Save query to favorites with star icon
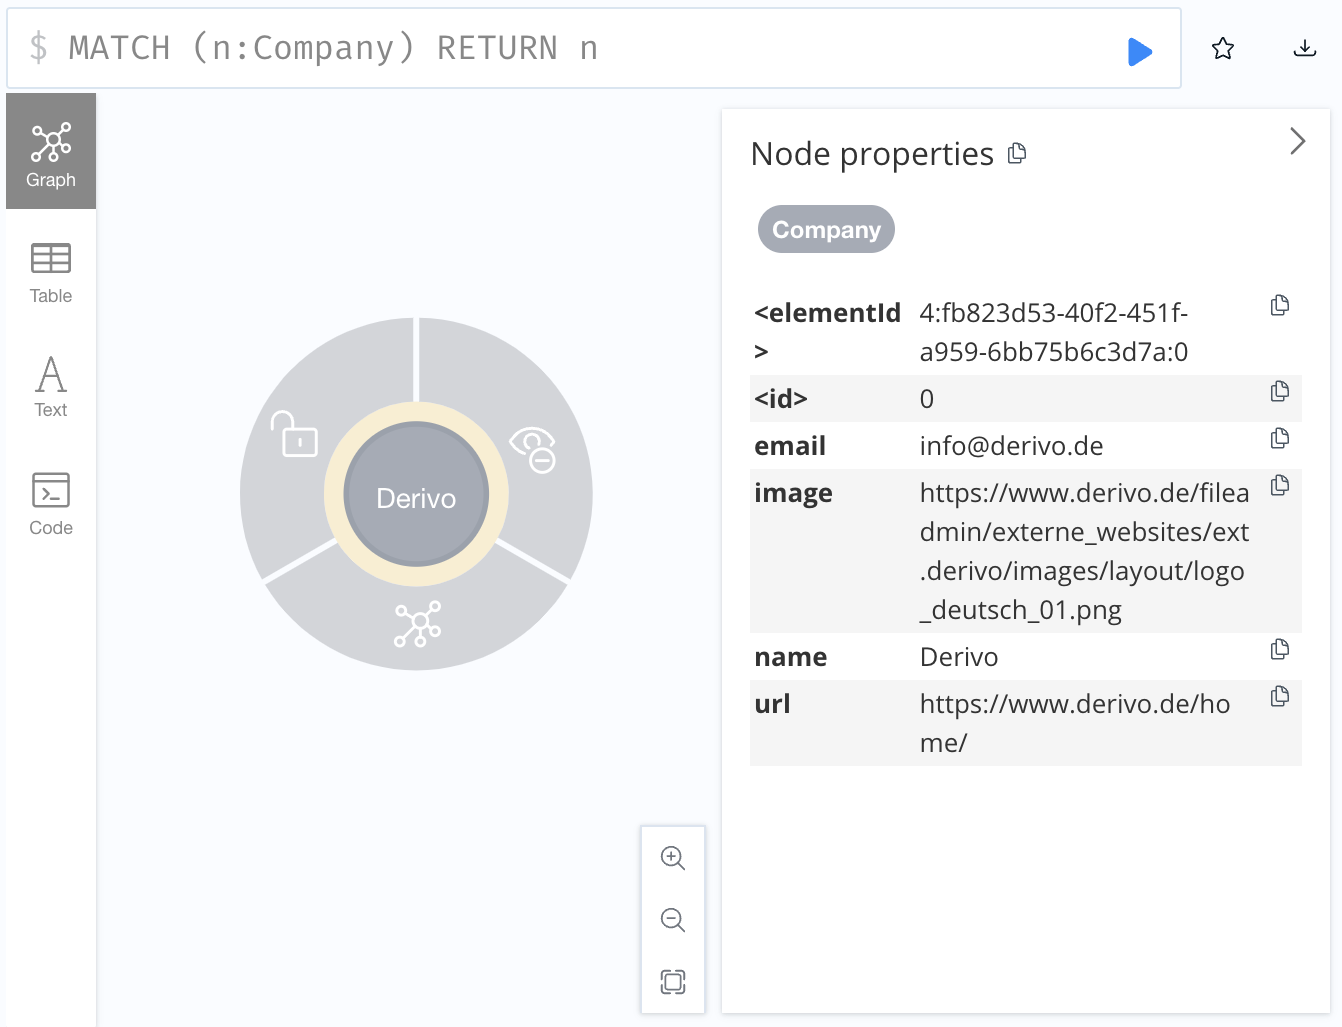This screenshot has height=1027, width=1342. 1222,49
